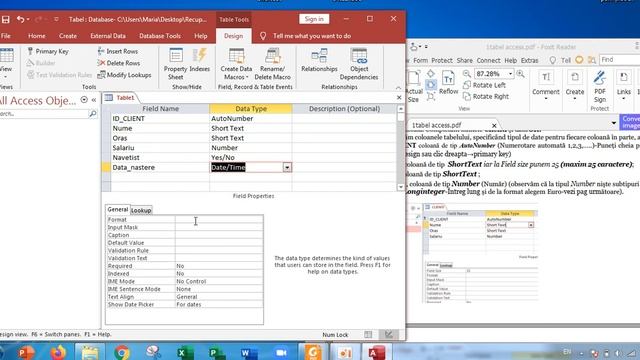Viewport: 640px width, 360px height.
Task: Select the ID_CLIENT field name cell
Action: coord(160,118)
